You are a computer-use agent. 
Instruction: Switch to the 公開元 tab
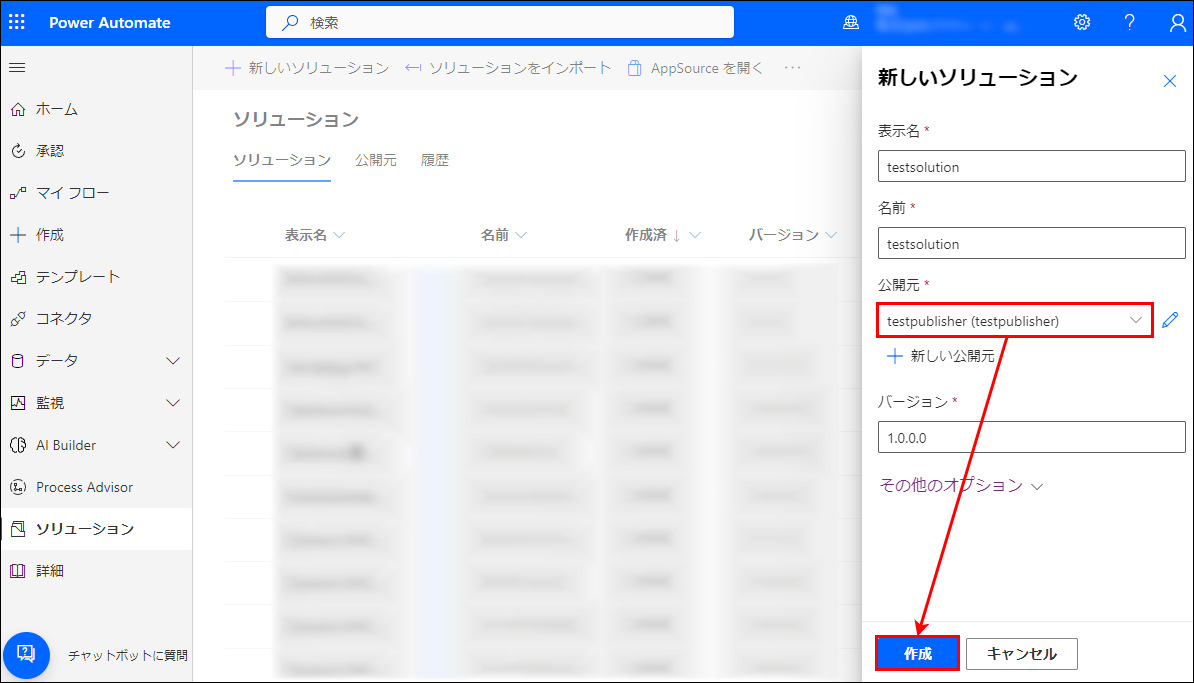375,161
